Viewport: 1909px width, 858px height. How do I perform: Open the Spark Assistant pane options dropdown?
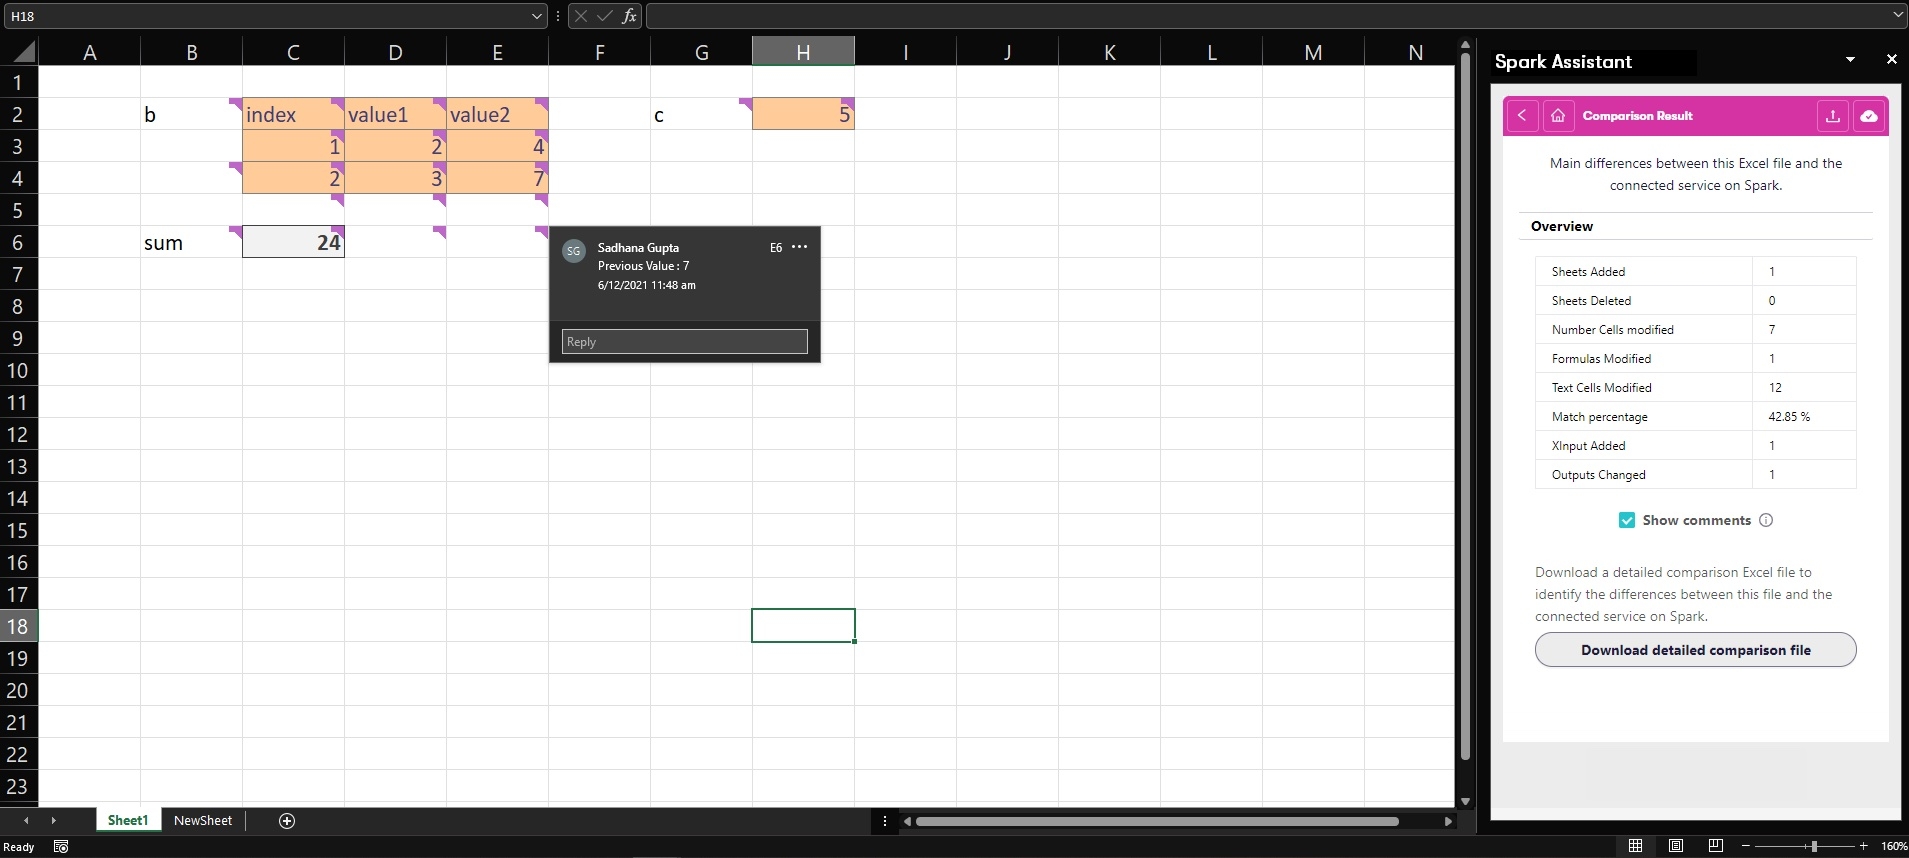(1850, 60)
